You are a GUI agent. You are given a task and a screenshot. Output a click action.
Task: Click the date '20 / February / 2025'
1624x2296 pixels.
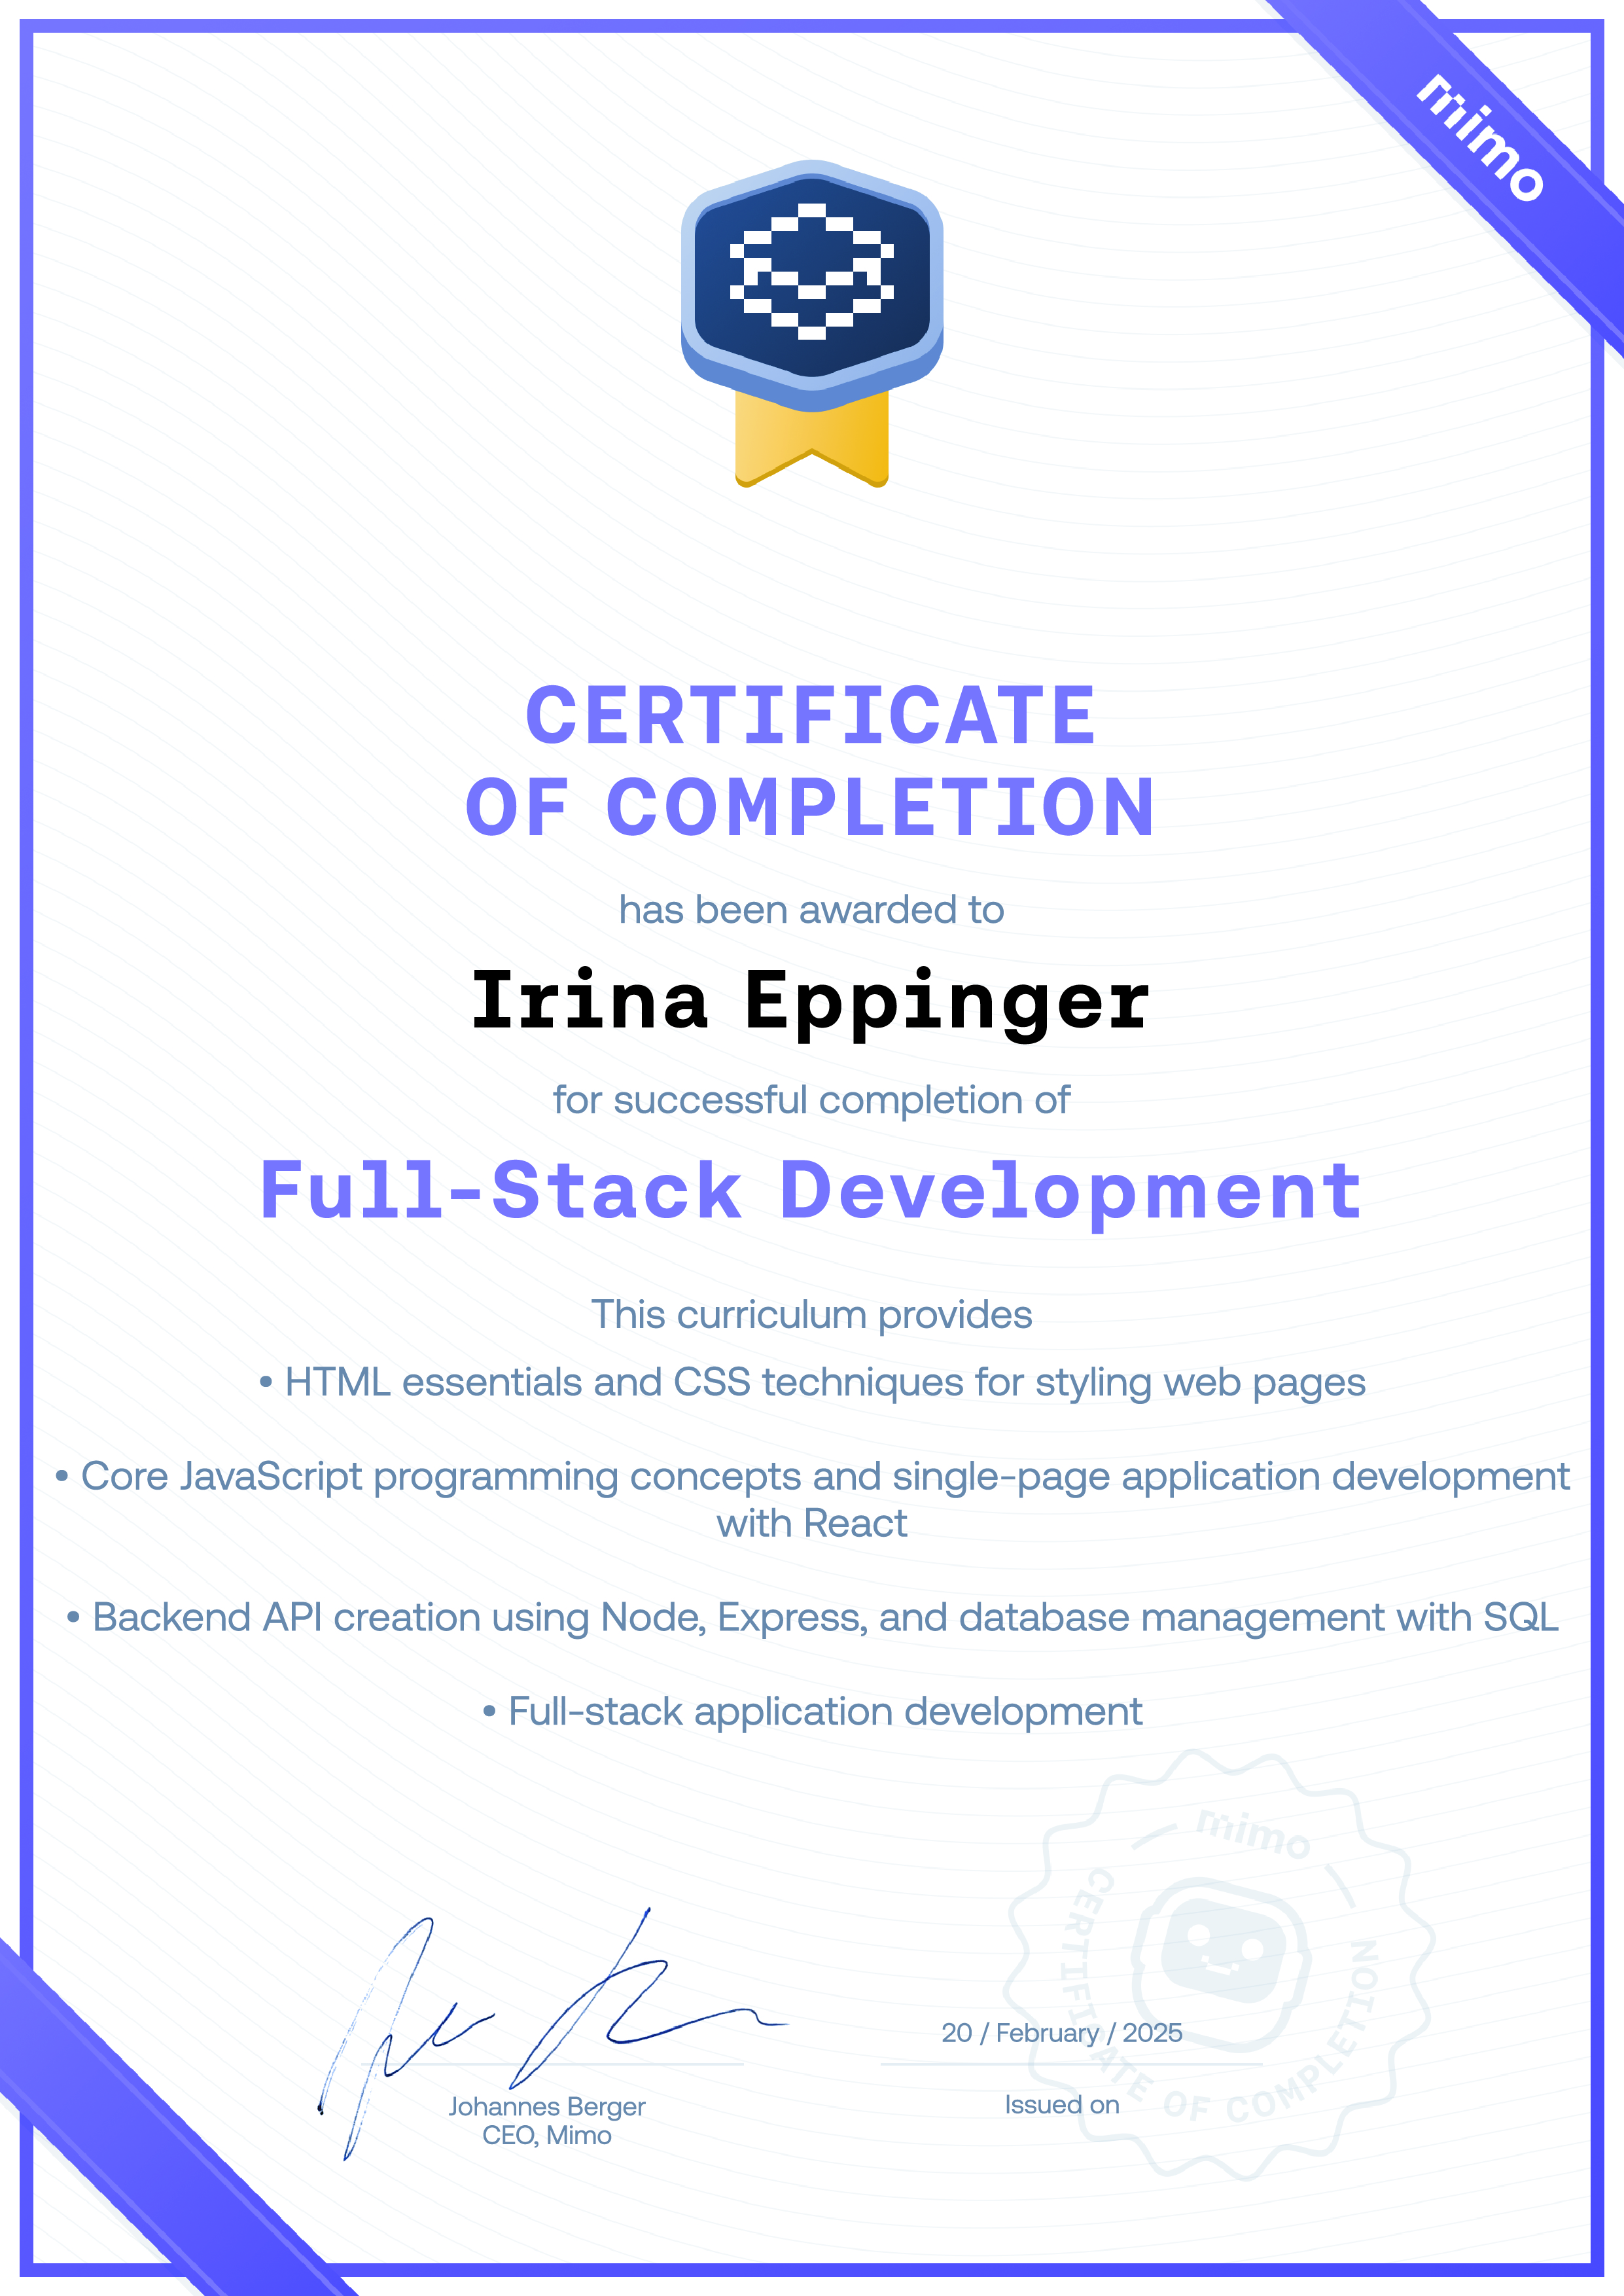(x=1062, y=2033)
